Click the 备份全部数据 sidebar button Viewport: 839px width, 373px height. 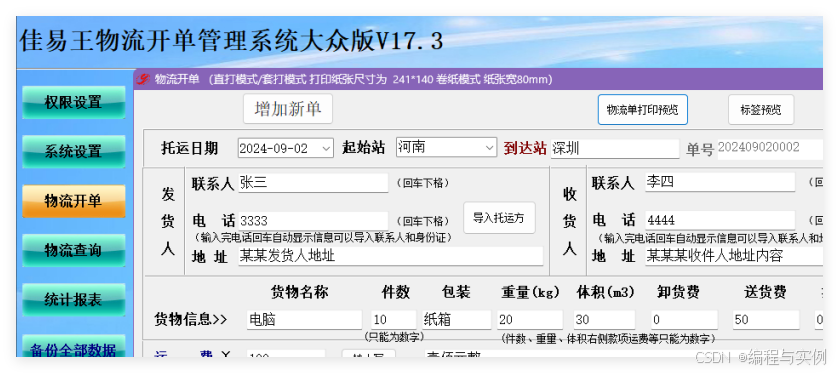73,346
